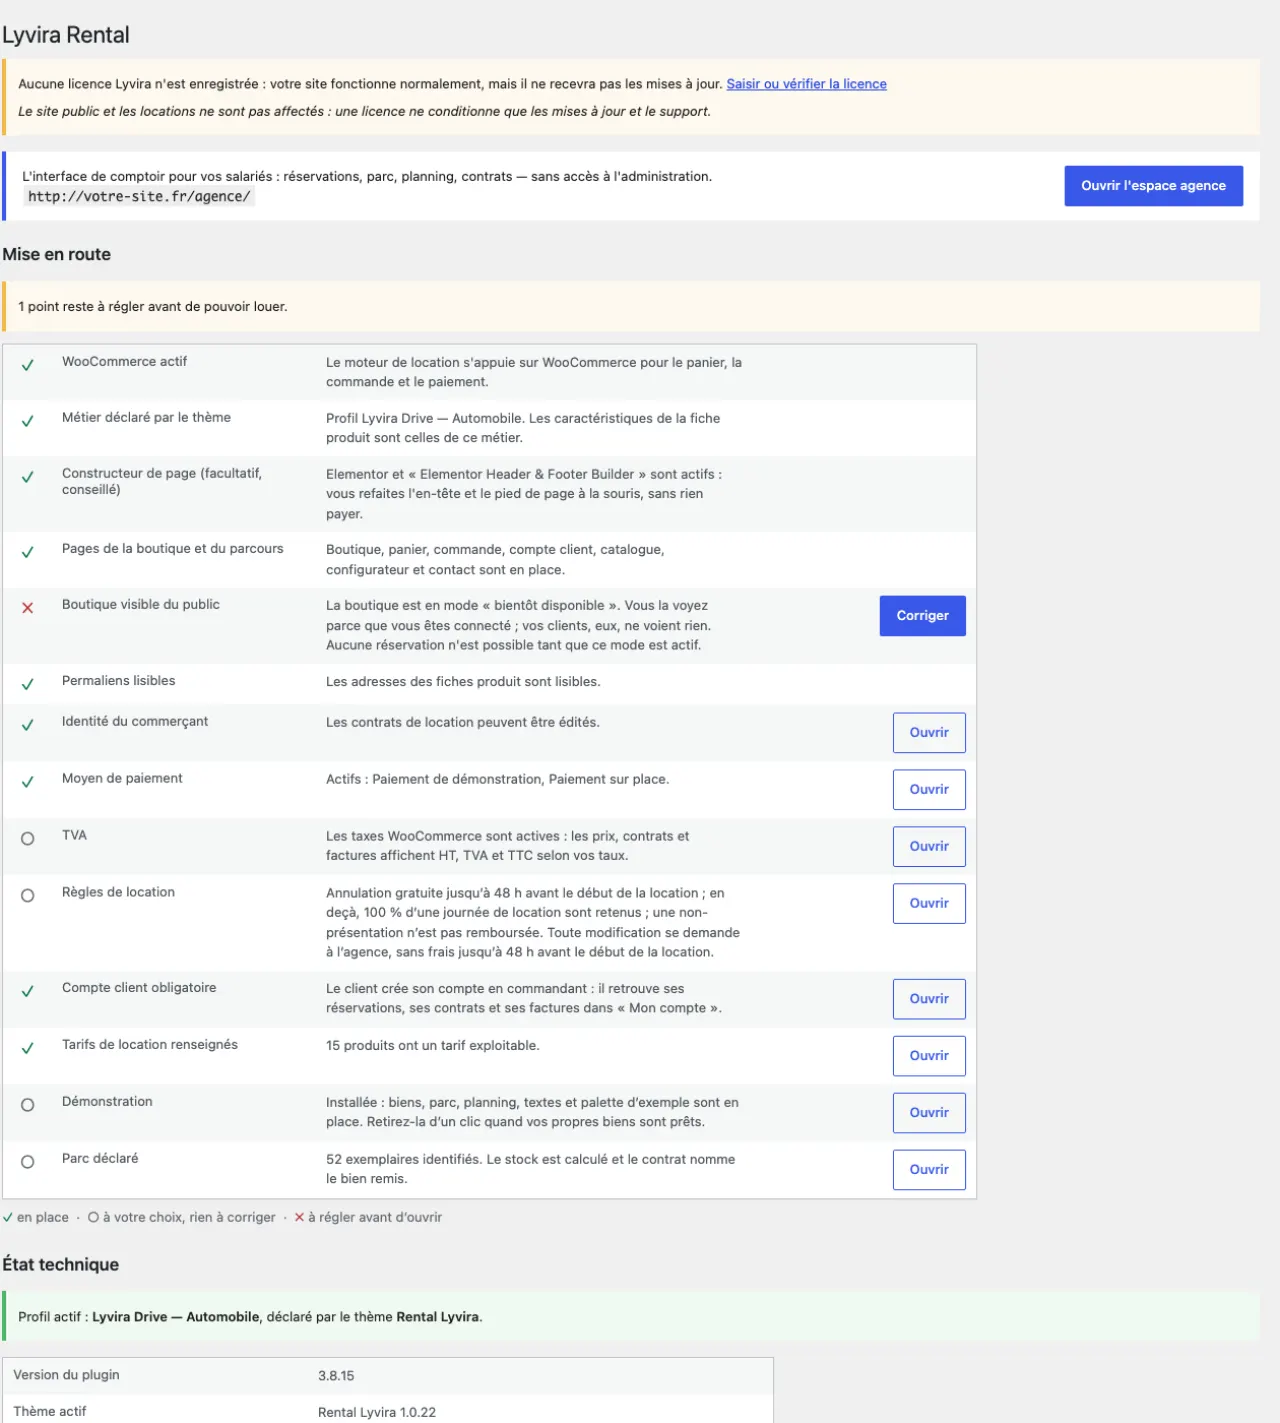The image size is (1280, 1423).
Task: Click the check mark next to Constructeur de page
Action: click(28, 477)
